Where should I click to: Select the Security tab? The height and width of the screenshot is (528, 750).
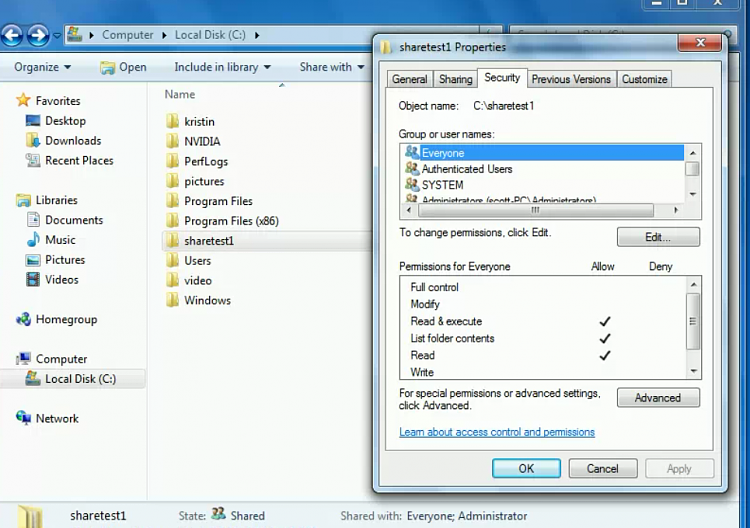pyautogui.click(x=502, y=77)
